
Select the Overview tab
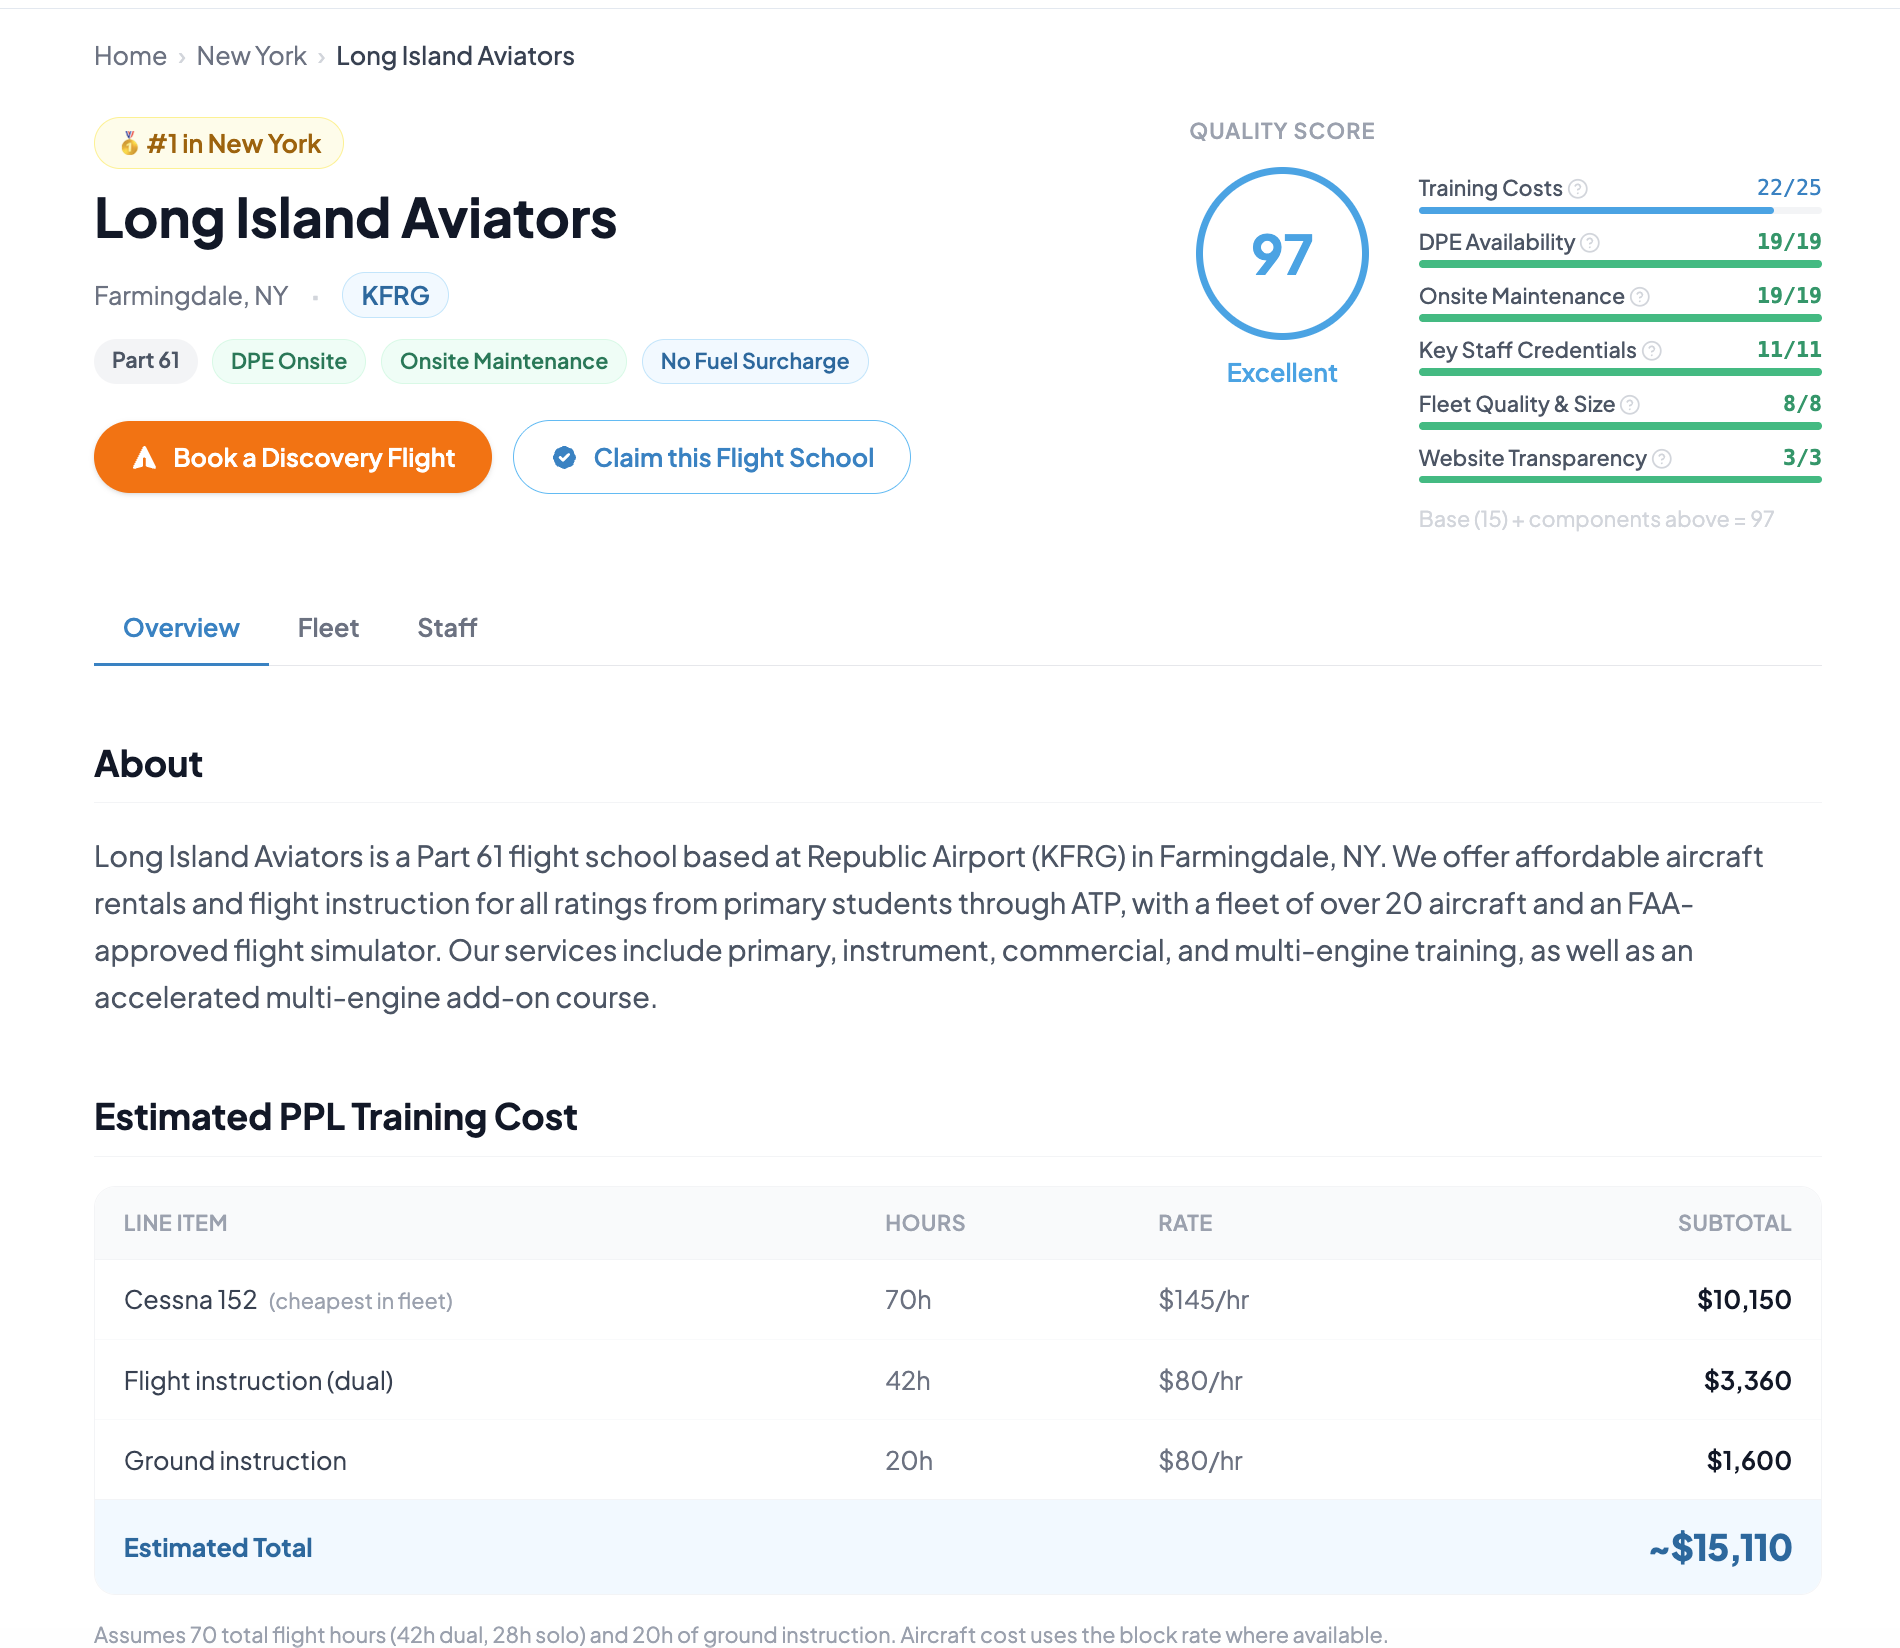181,628
